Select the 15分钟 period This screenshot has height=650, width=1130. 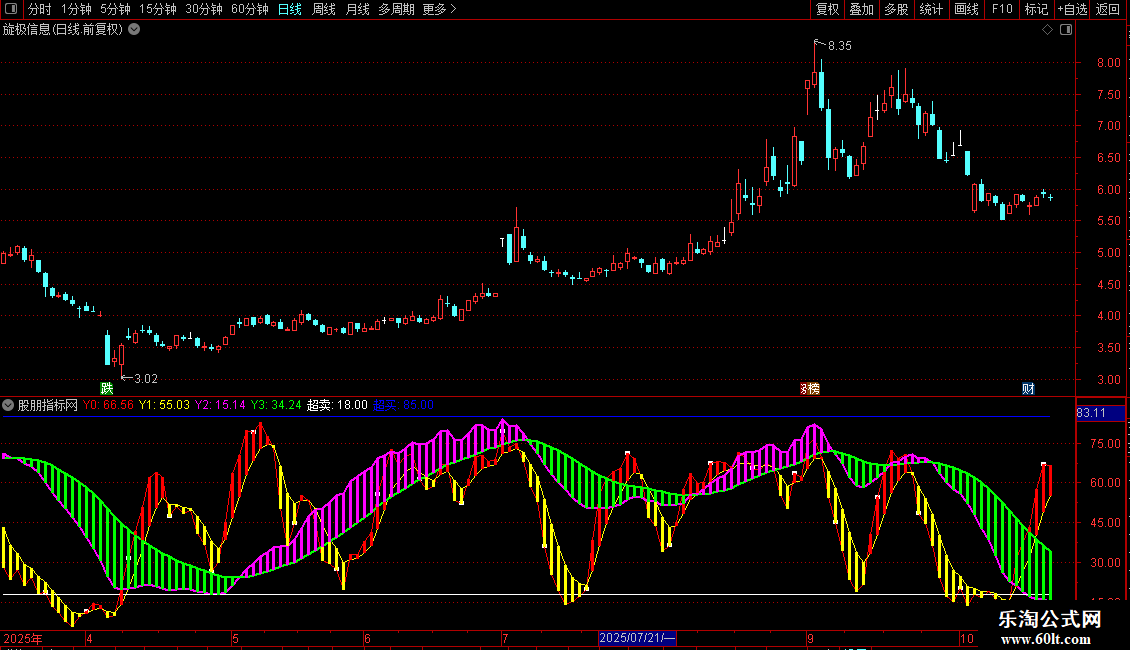(x=158, y=9)
